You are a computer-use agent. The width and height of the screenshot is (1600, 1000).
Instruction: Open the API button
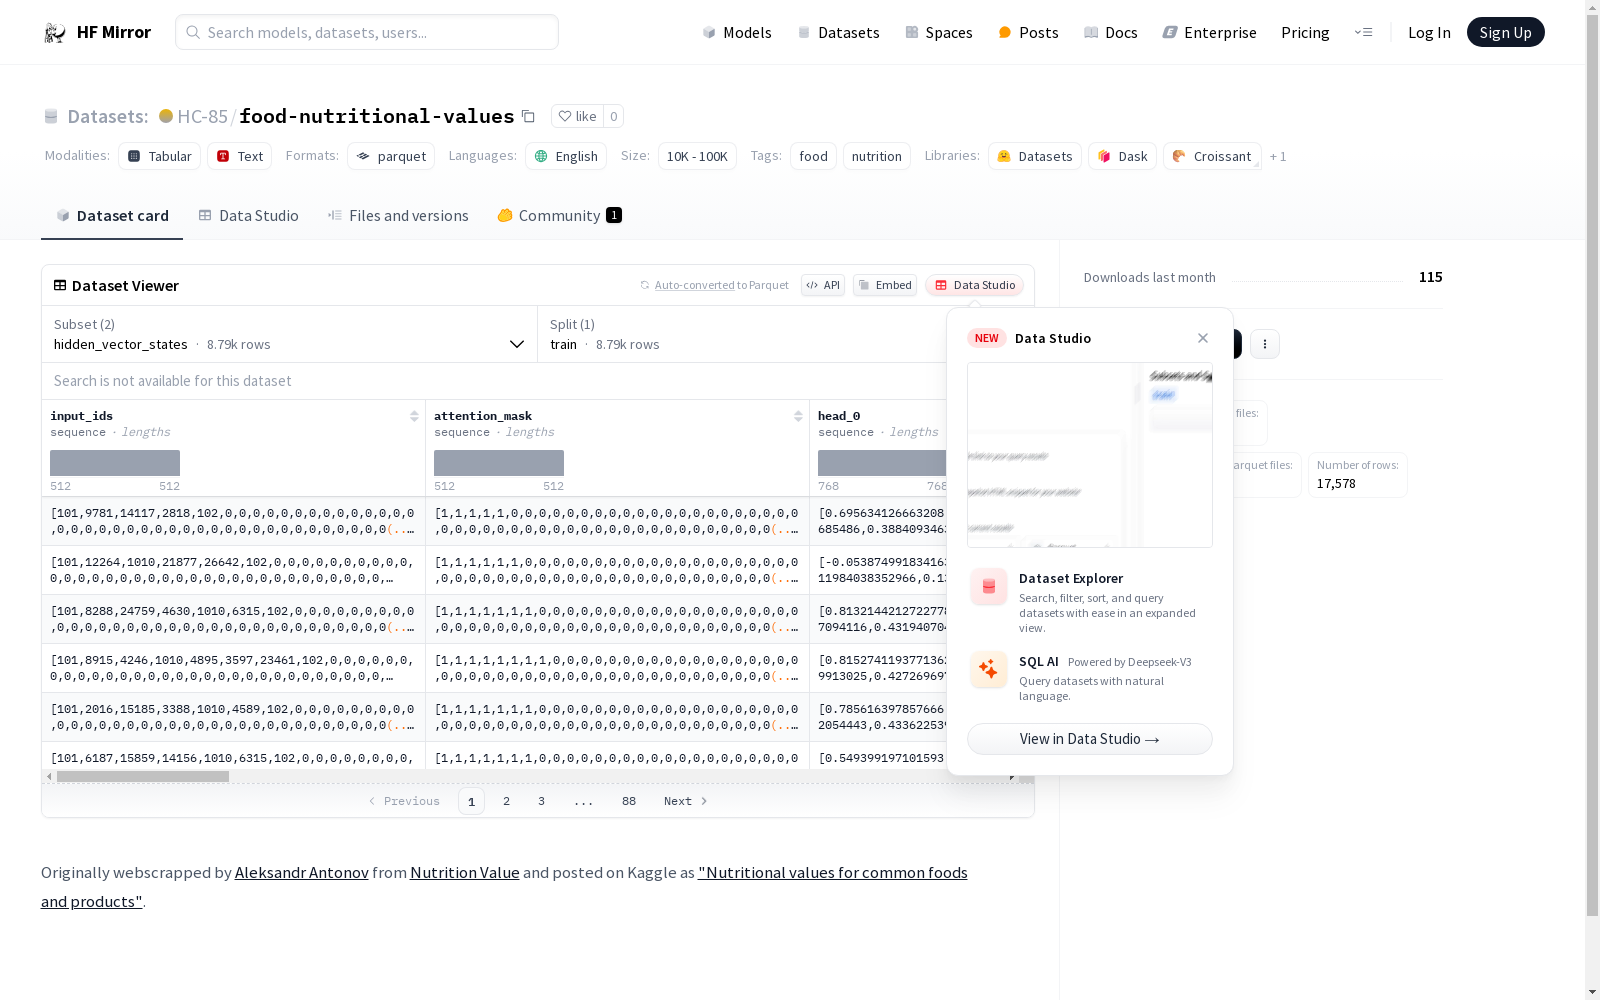(823, 285)
